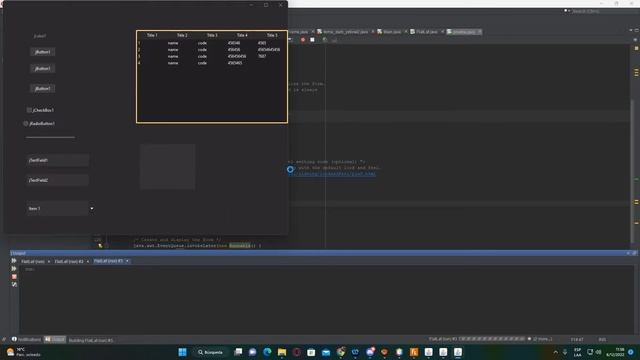Click the jTextField1 input field

tap(58, 160)
